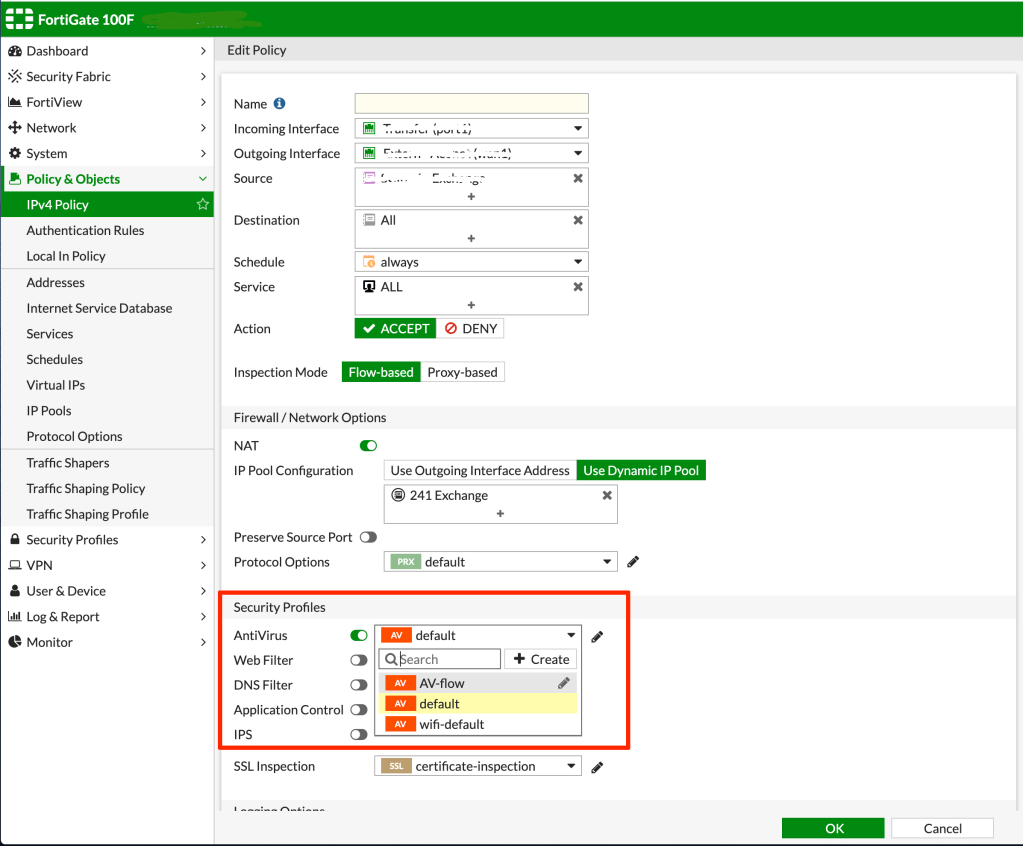Viewport: 1023px width, 846px height.
Task: Remove the 241 Exchange IP pool entry
Action: tap(606, 495)
